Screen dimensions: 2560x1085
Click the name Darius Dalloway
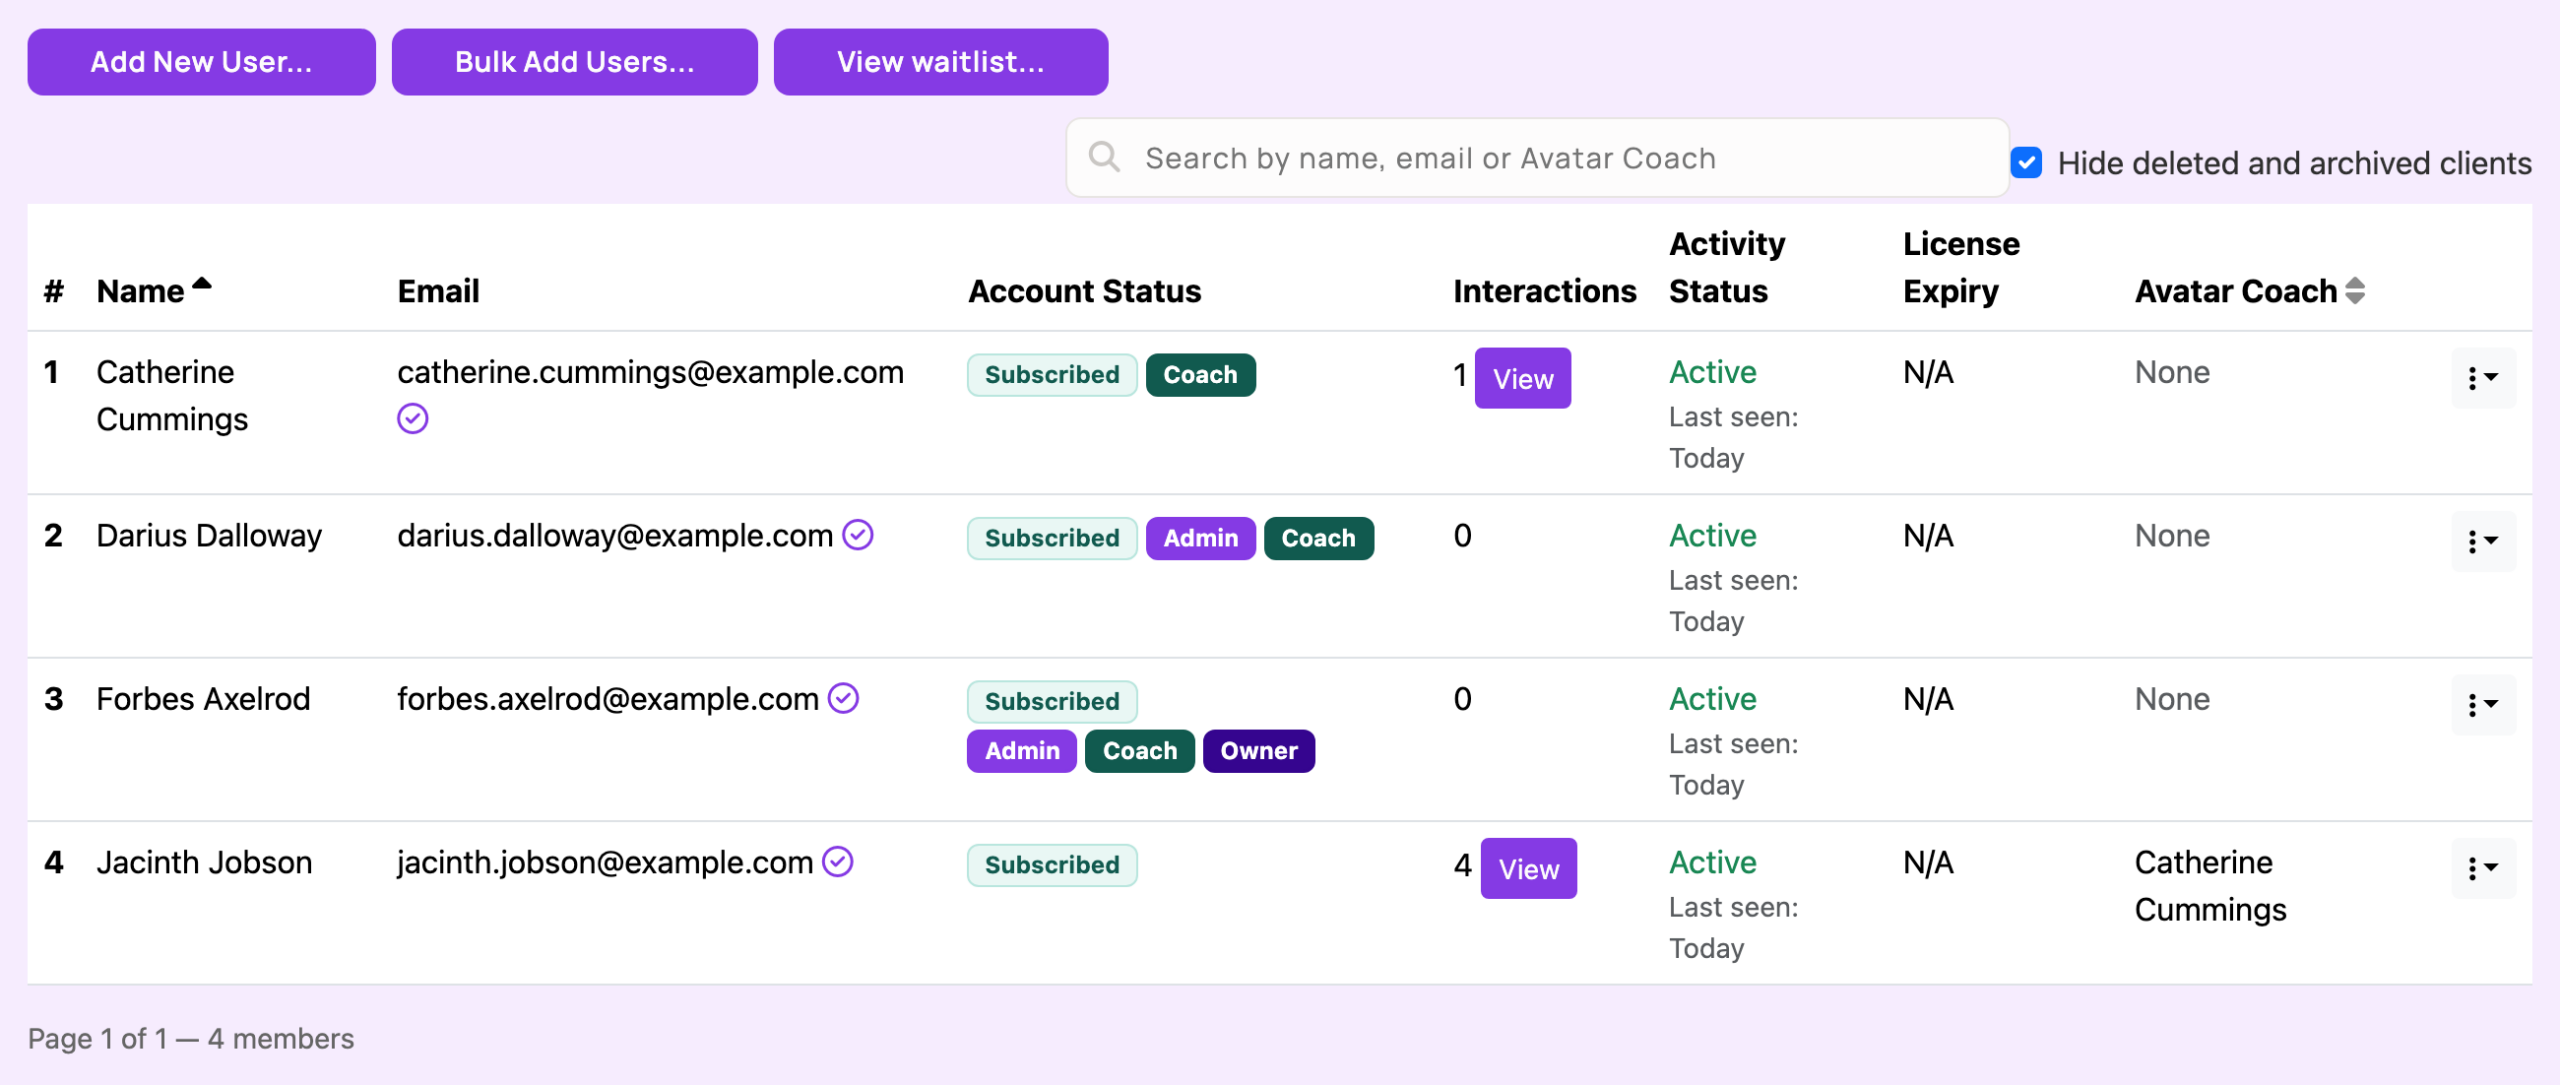(209, 535)
